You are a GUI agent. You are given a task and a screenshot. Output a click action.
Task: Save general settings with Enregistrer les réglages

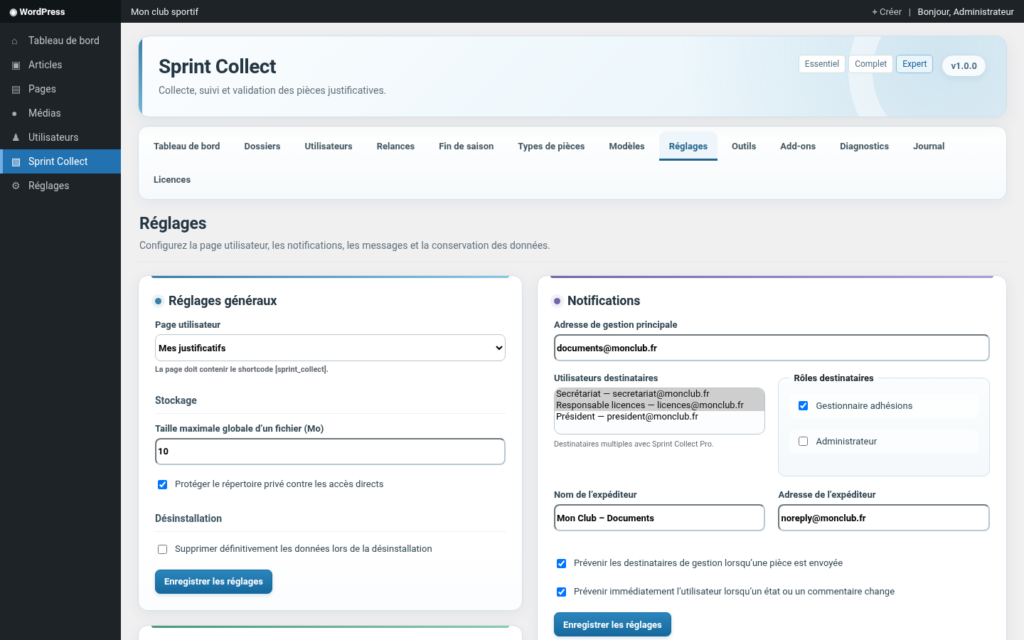pyautogui.click(x=214, y=582)
